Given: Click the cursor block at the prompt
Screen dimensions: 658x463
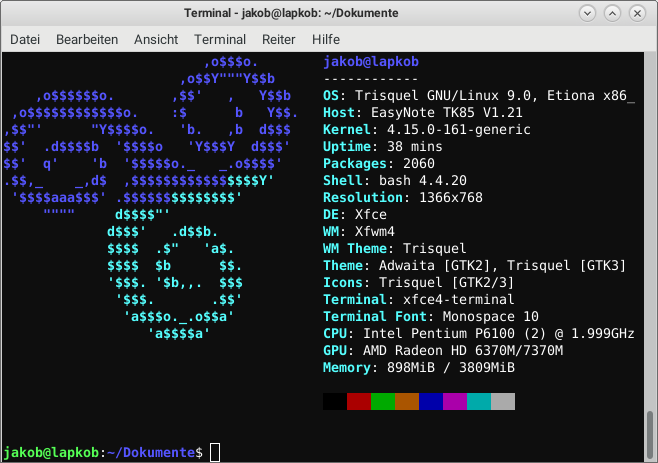Looking at the screenshot, I should tap(215, 453).
